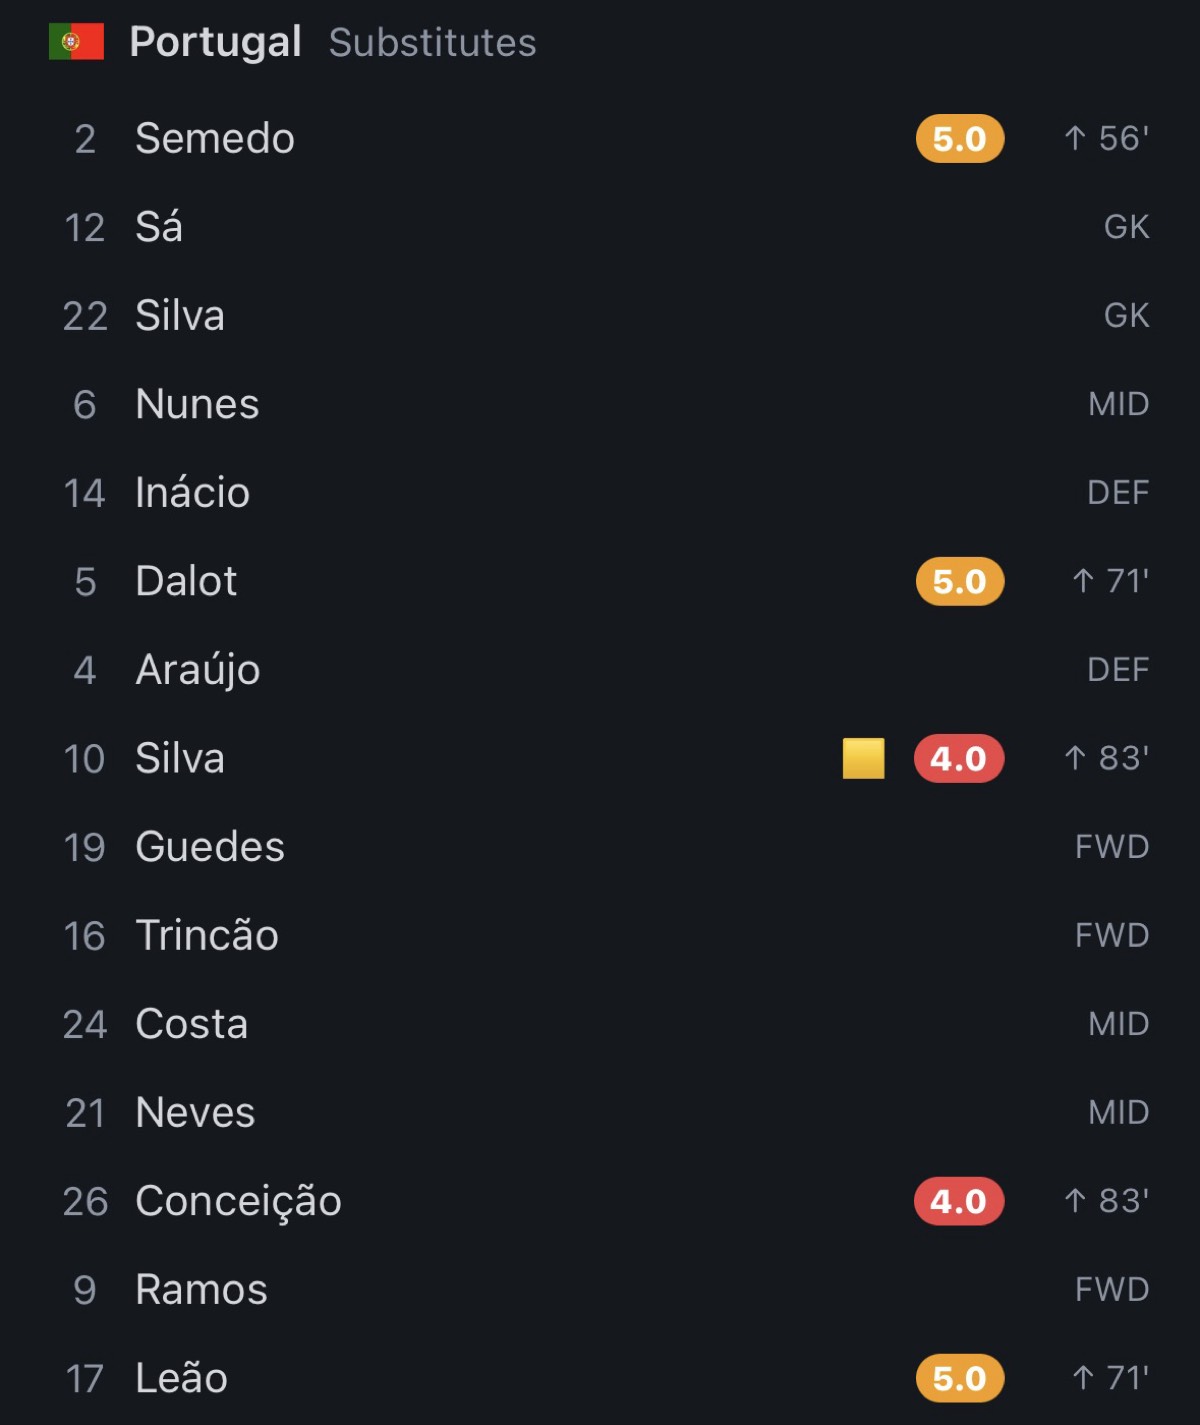Select goalkeeper Sá in the list
Screen dimensions: 1200x1425
pos(600,227)
